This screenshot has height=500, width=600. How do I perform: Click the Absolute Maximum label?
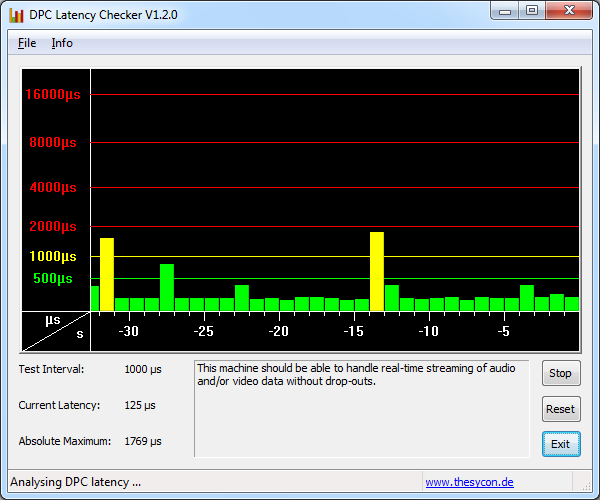(x=65, y=441)
